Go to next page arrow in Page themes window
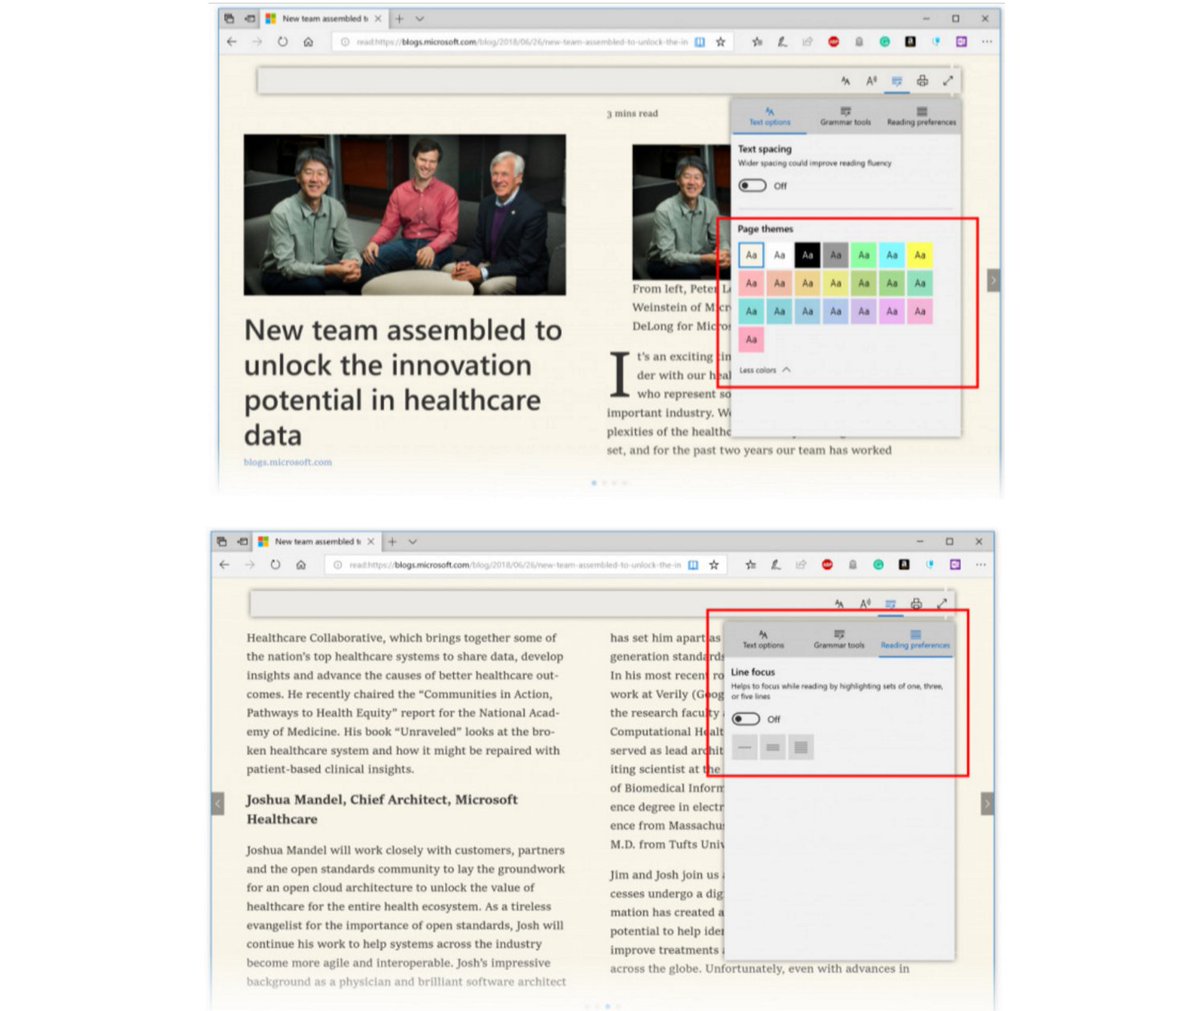Image resolution: width=1200 pixels, height=1011 pixels. [x=993, y=281]
